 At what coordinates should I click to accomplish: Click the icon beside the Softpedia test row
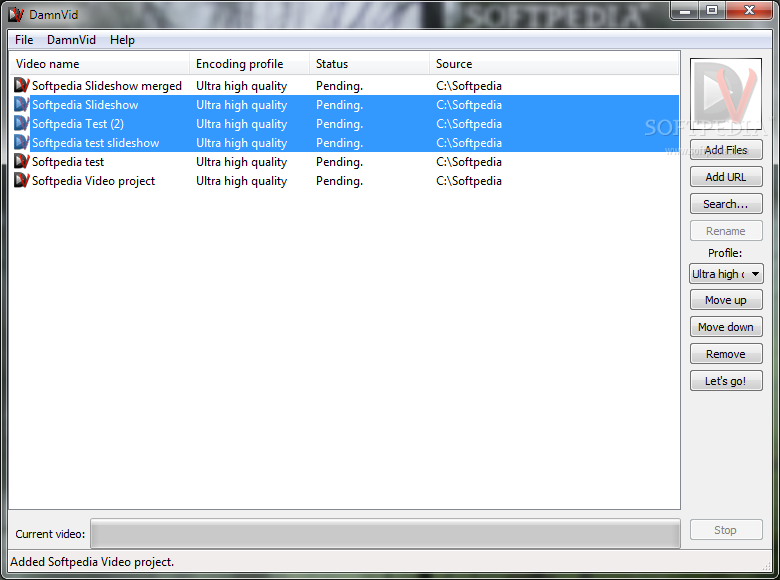point(21,162)
